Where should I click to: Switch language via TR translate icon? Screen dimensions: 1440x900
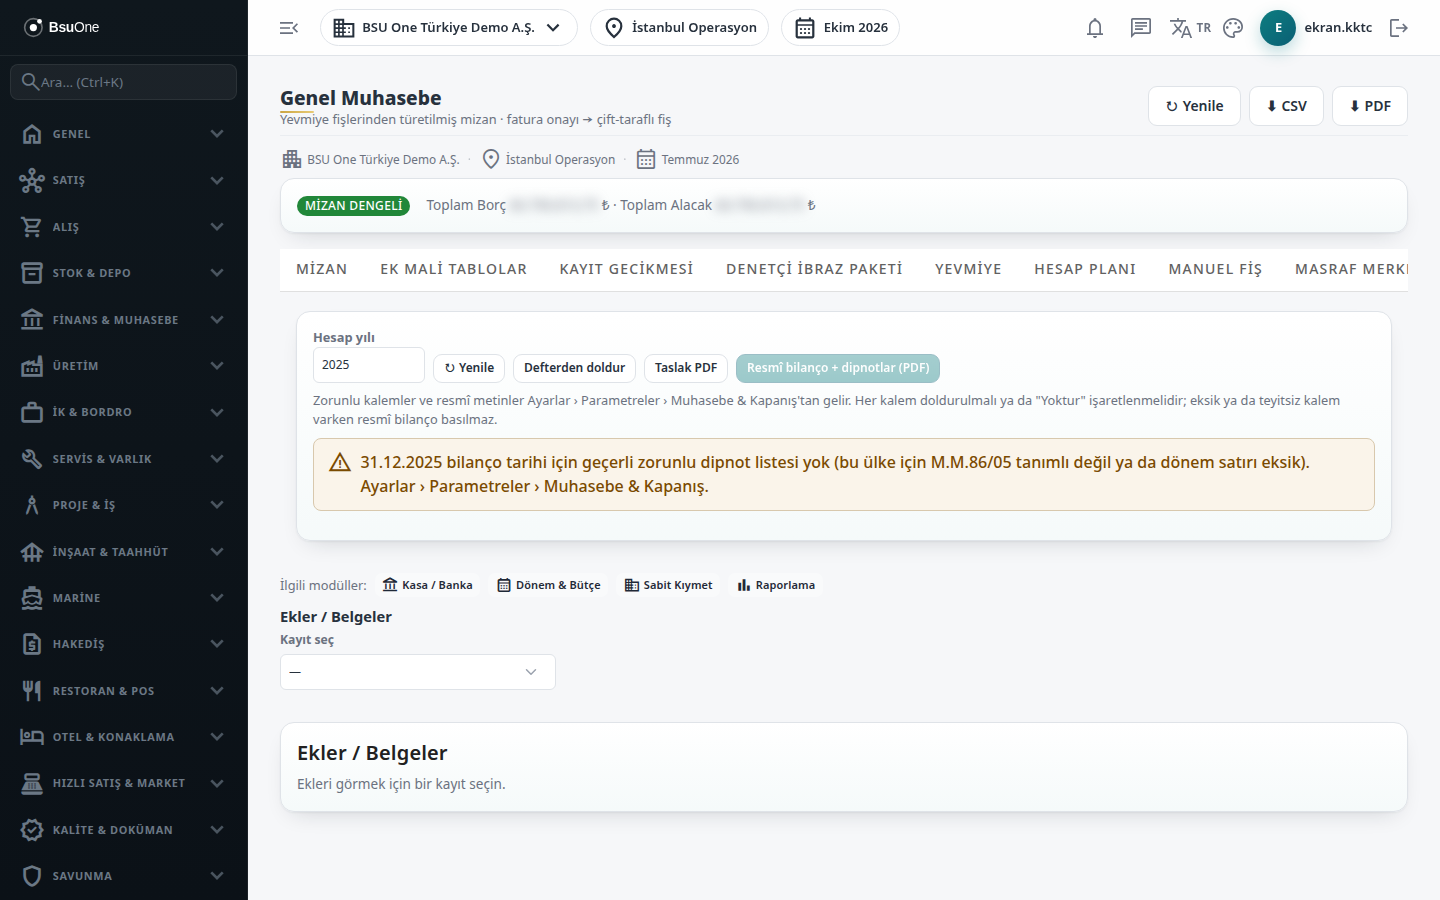coord(1190,28)
